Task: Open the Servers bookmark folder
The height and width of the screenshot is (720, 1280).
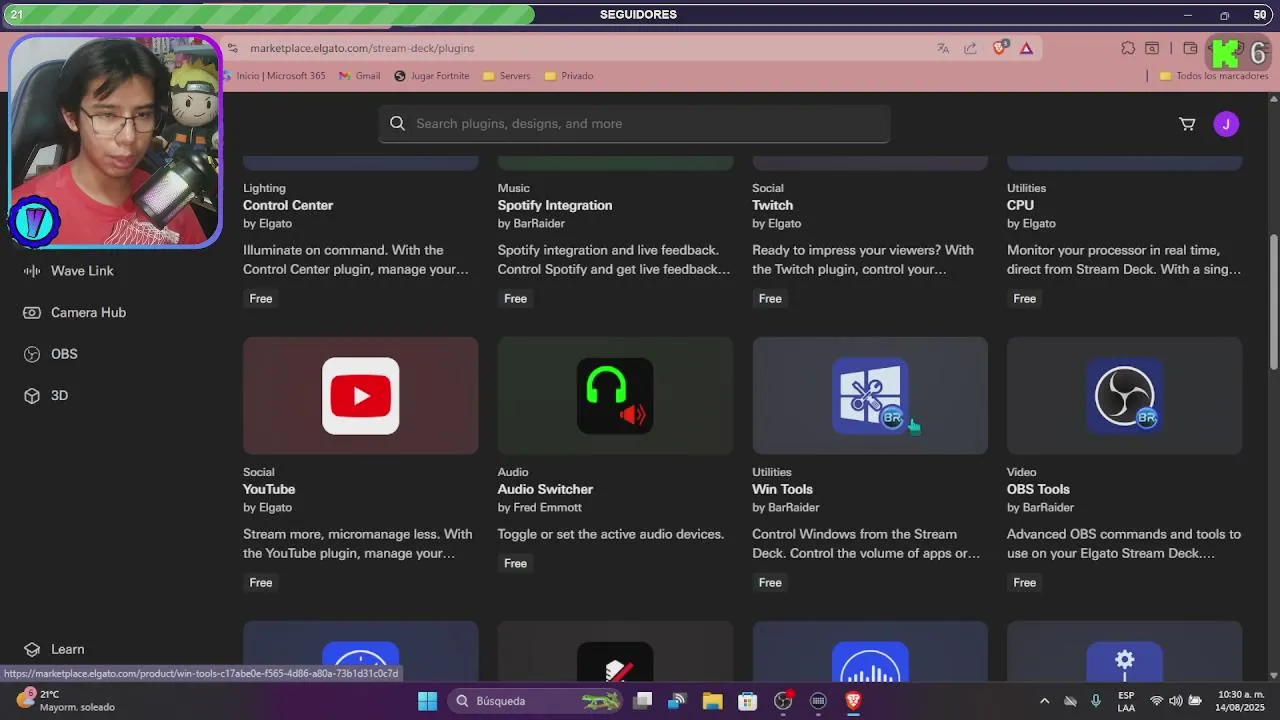Action: tap(507, 76)
